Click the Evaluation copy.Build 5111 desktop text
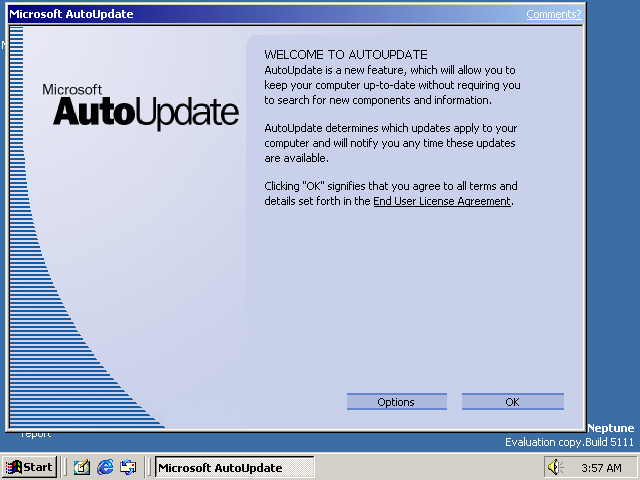 click(x=569, y=442)
